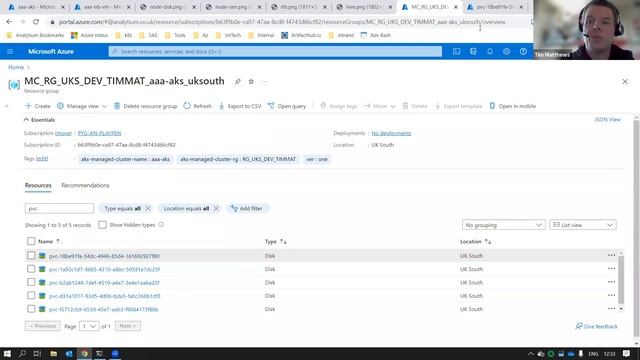This screenshot has height=360, width=640.
Task: Open Cloud Shell icon in header
Action: pos(456,51)
